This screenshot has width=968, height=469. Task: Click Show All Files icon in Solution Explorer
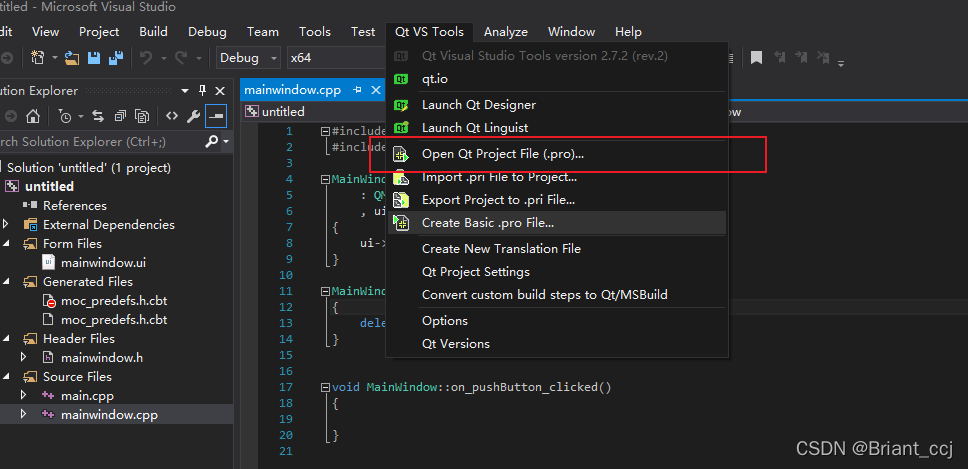142,116
